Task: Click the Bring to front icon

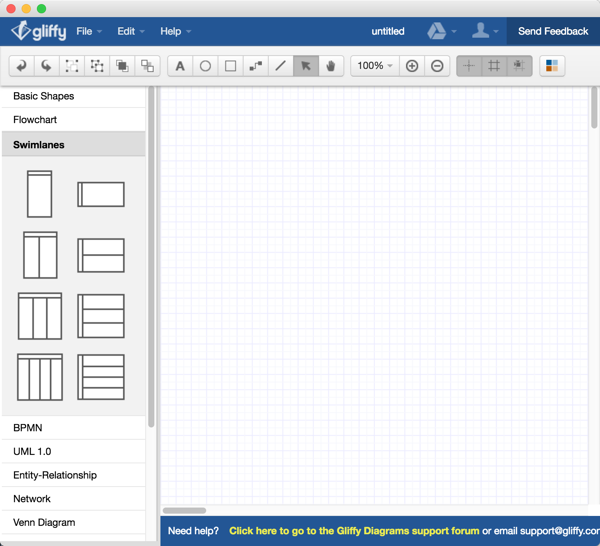Action: click(x=122, y=66)
